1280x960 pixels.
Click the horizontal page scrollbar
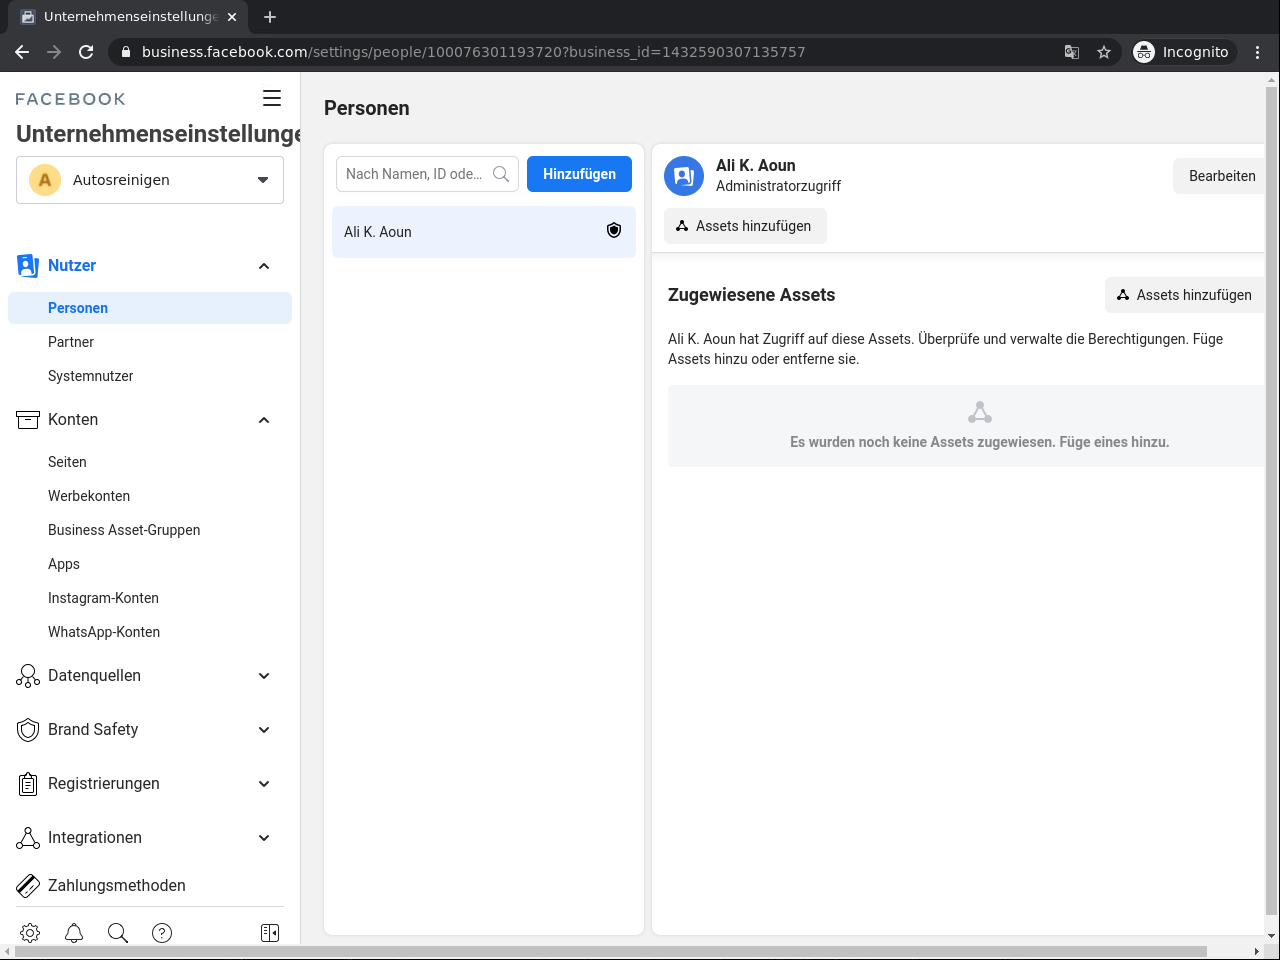click(610, 951)
